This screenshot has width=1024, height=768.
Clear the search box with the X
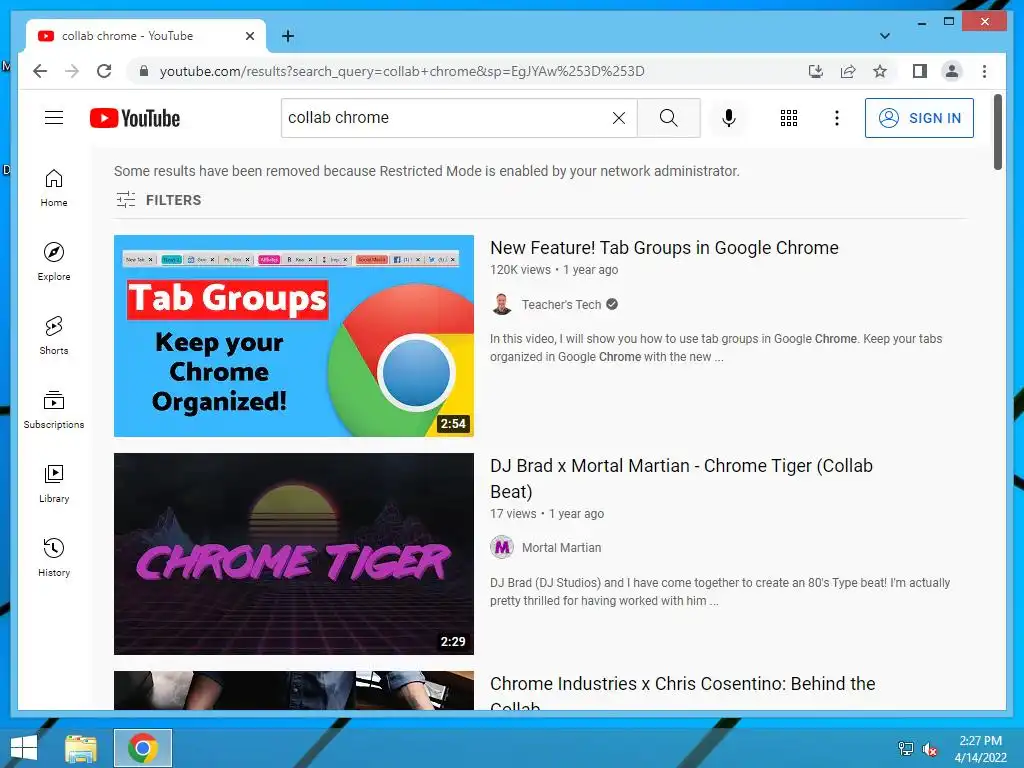click(x=618, y=118)
